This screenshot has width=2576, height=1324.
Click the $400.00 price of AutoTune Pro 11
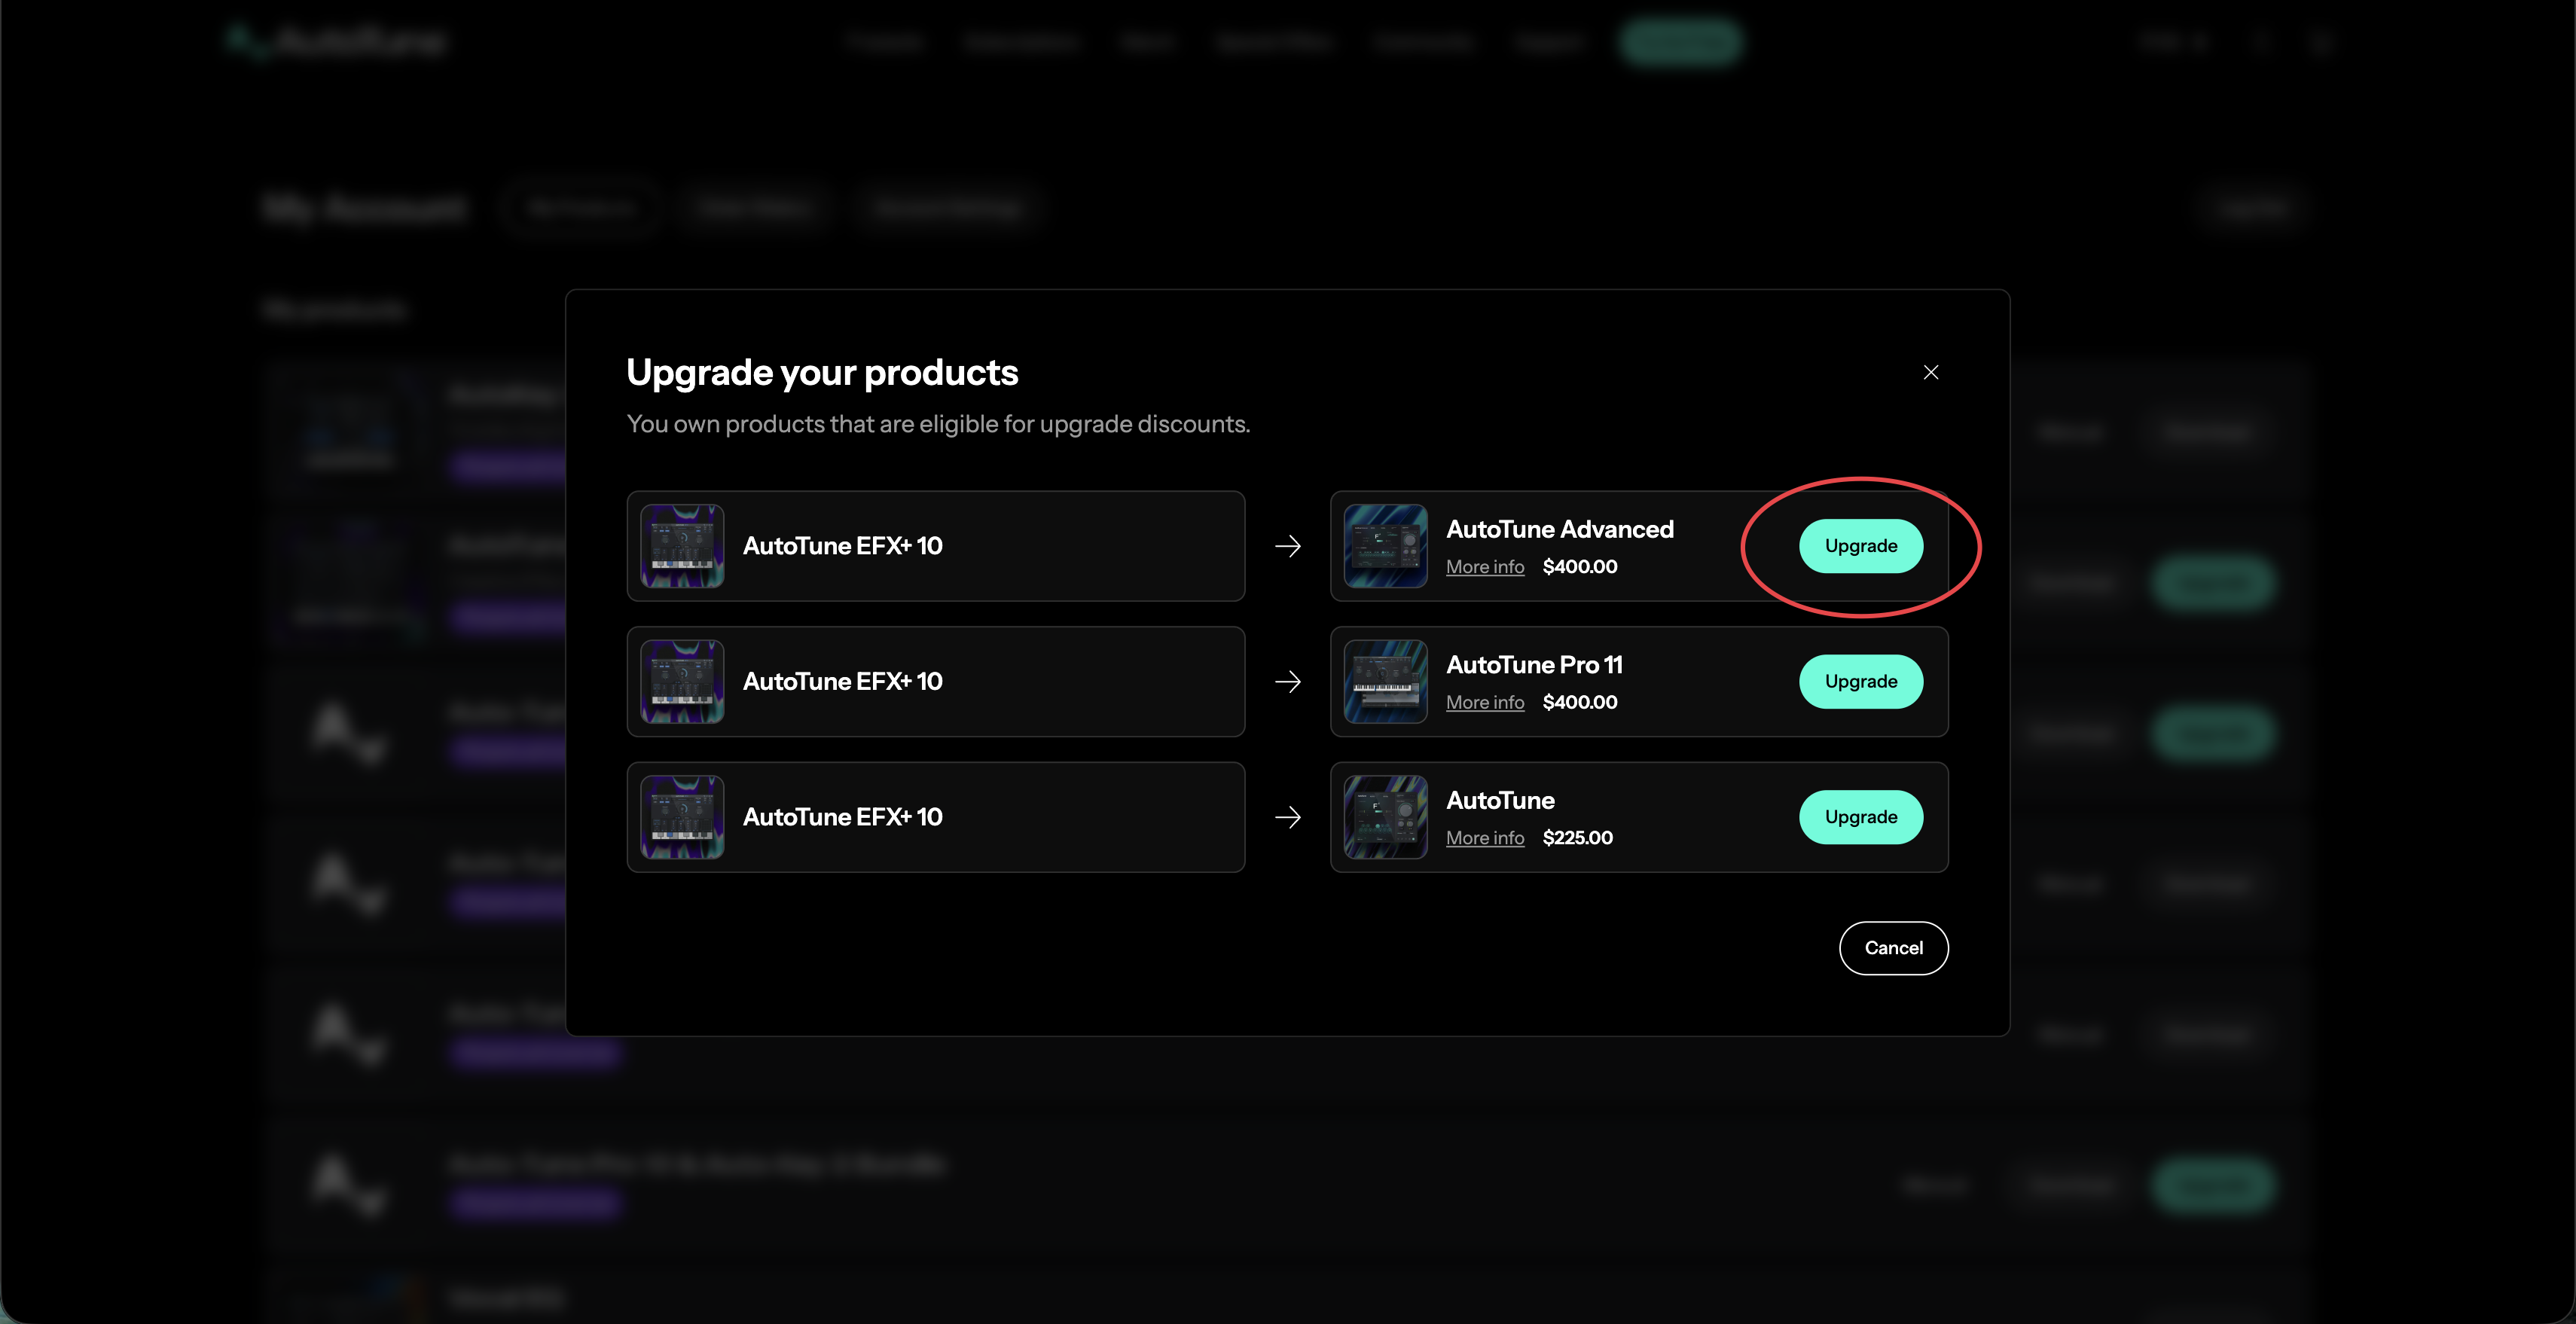tap(1580, 703)
